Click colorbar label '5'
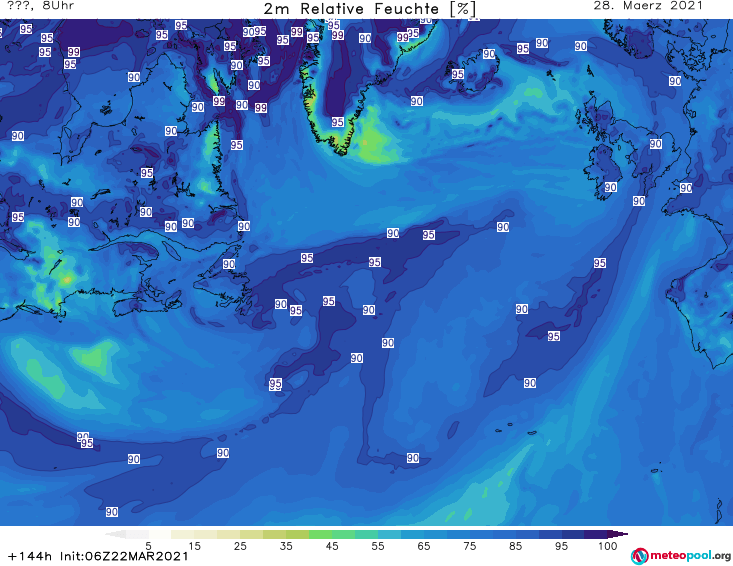 148,546
